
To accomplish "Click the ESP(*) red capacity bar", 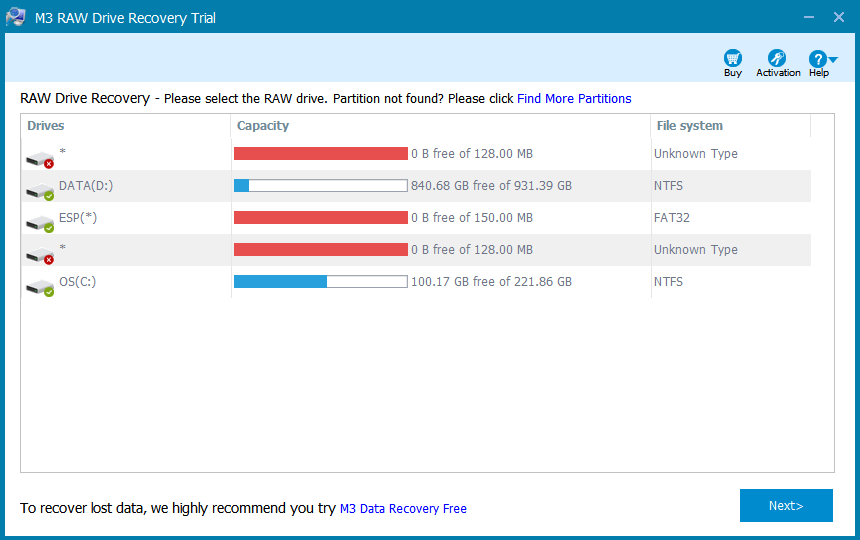I will tap(321, 218).
